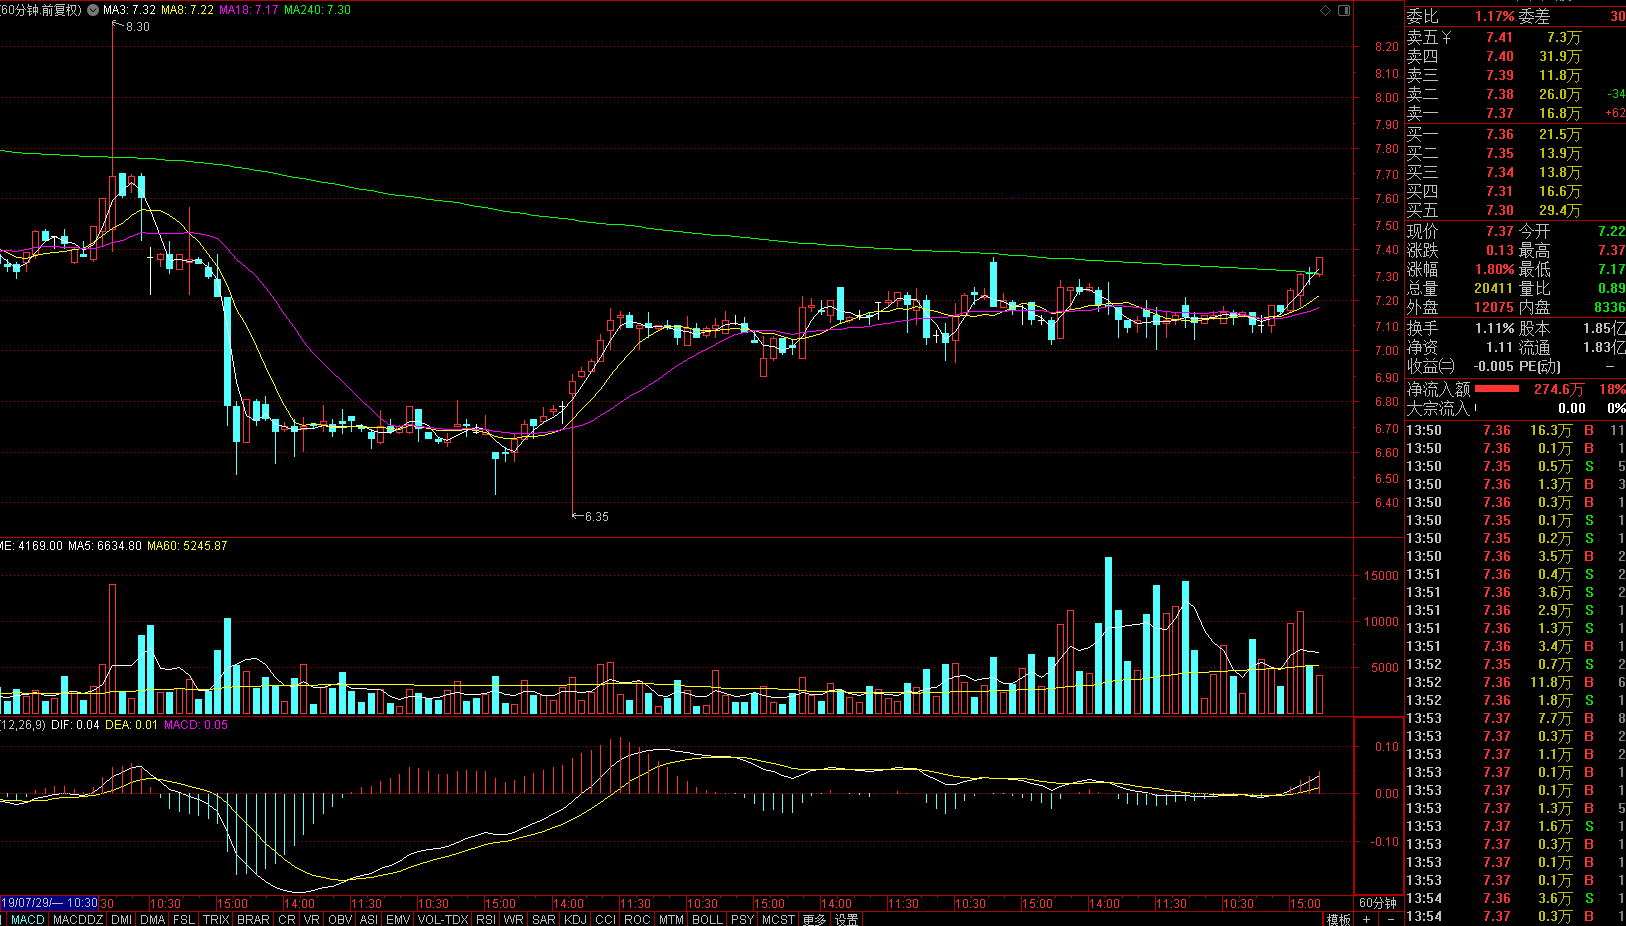Click the MA18: 7.17 legend value
The image size is (1626, 926).
pos(249,10)
